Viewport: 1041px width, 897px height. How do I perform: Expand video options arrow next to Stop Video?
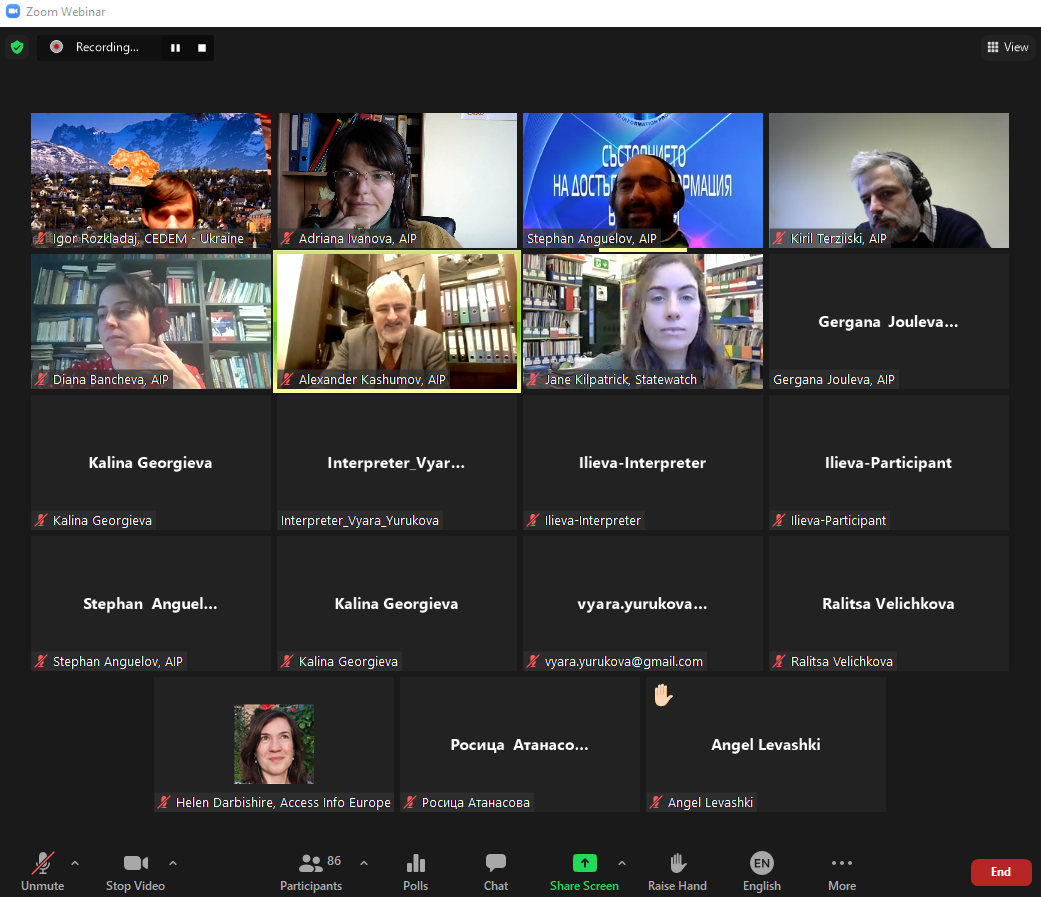pyautogui.click(x=173, y=863)
